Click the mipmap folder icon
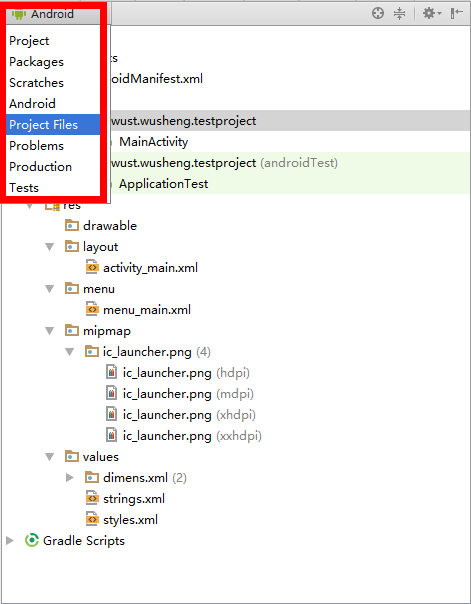Viewport: 471px width, 604px height. pyautogui.click(x=72, y=330)
